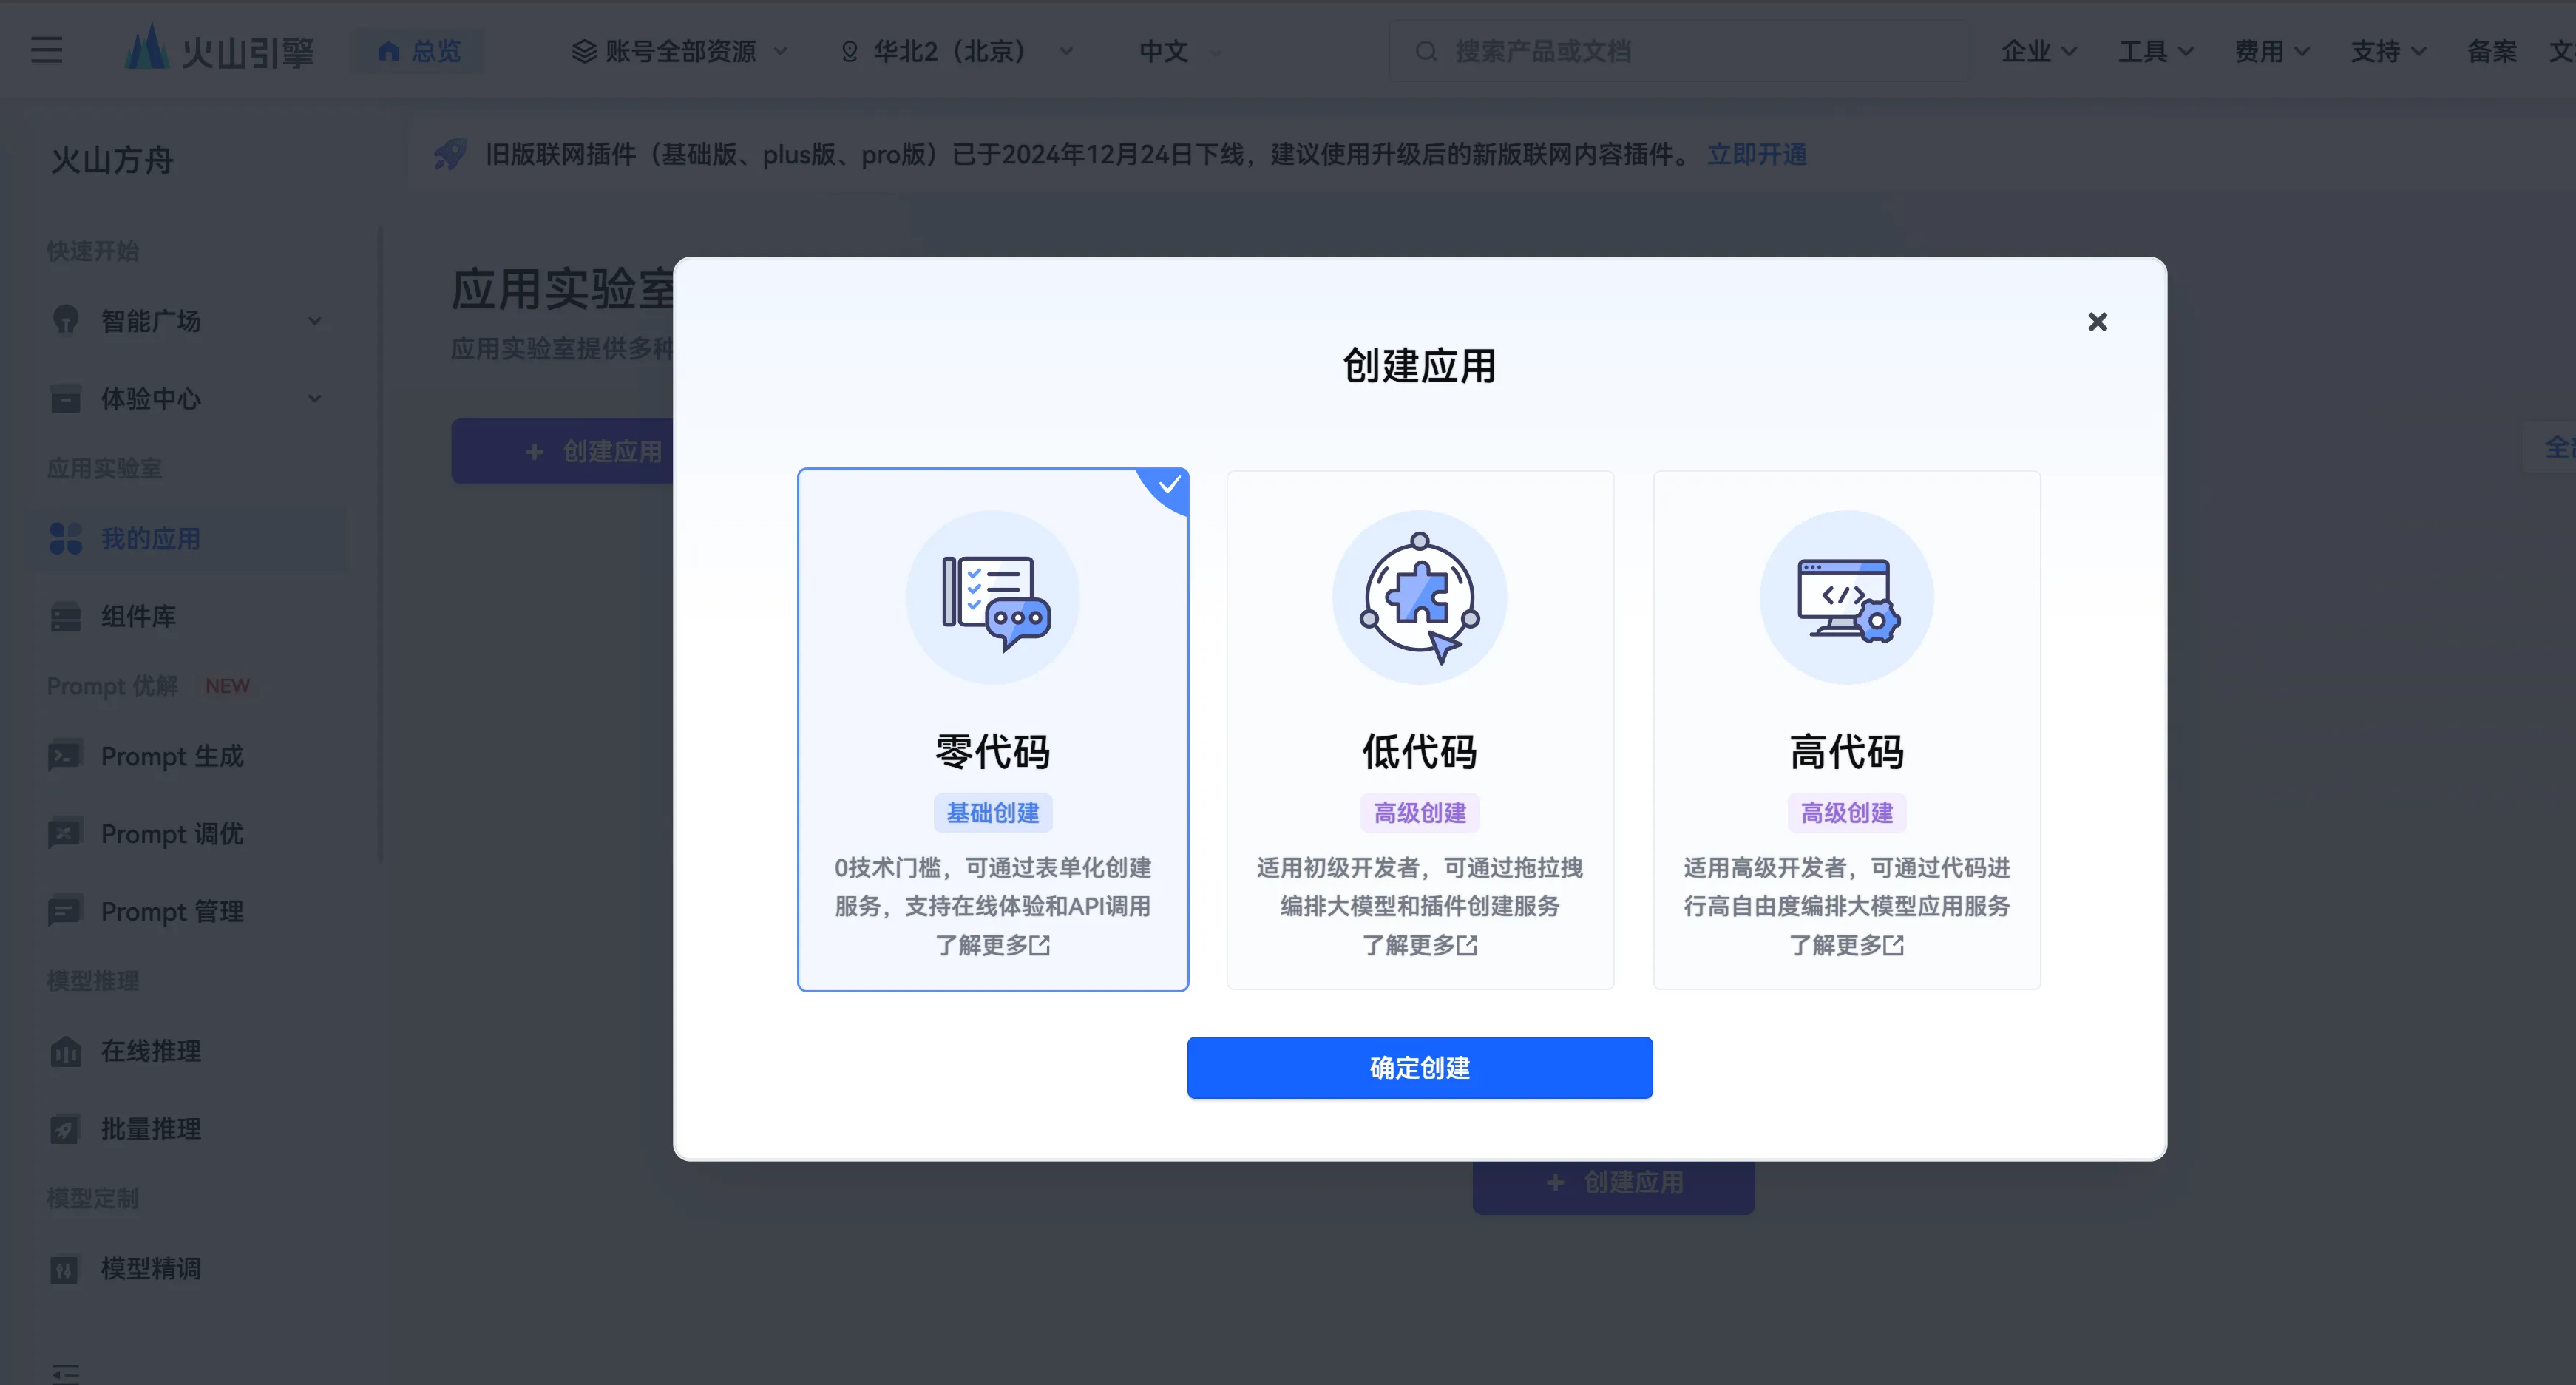Expand the 工具 menu

pos(2155,51)
